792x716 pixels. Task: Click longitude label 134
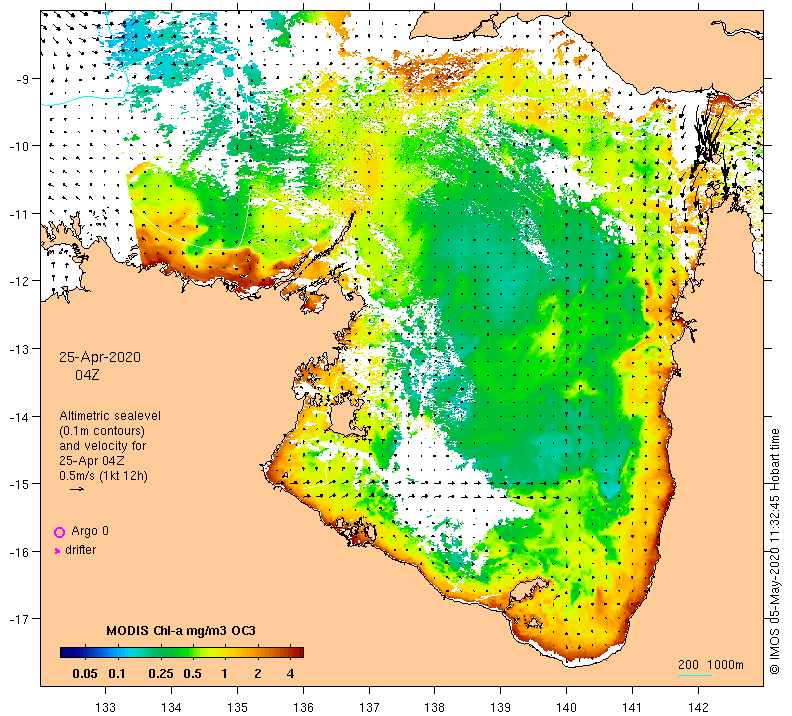point(171,707)
